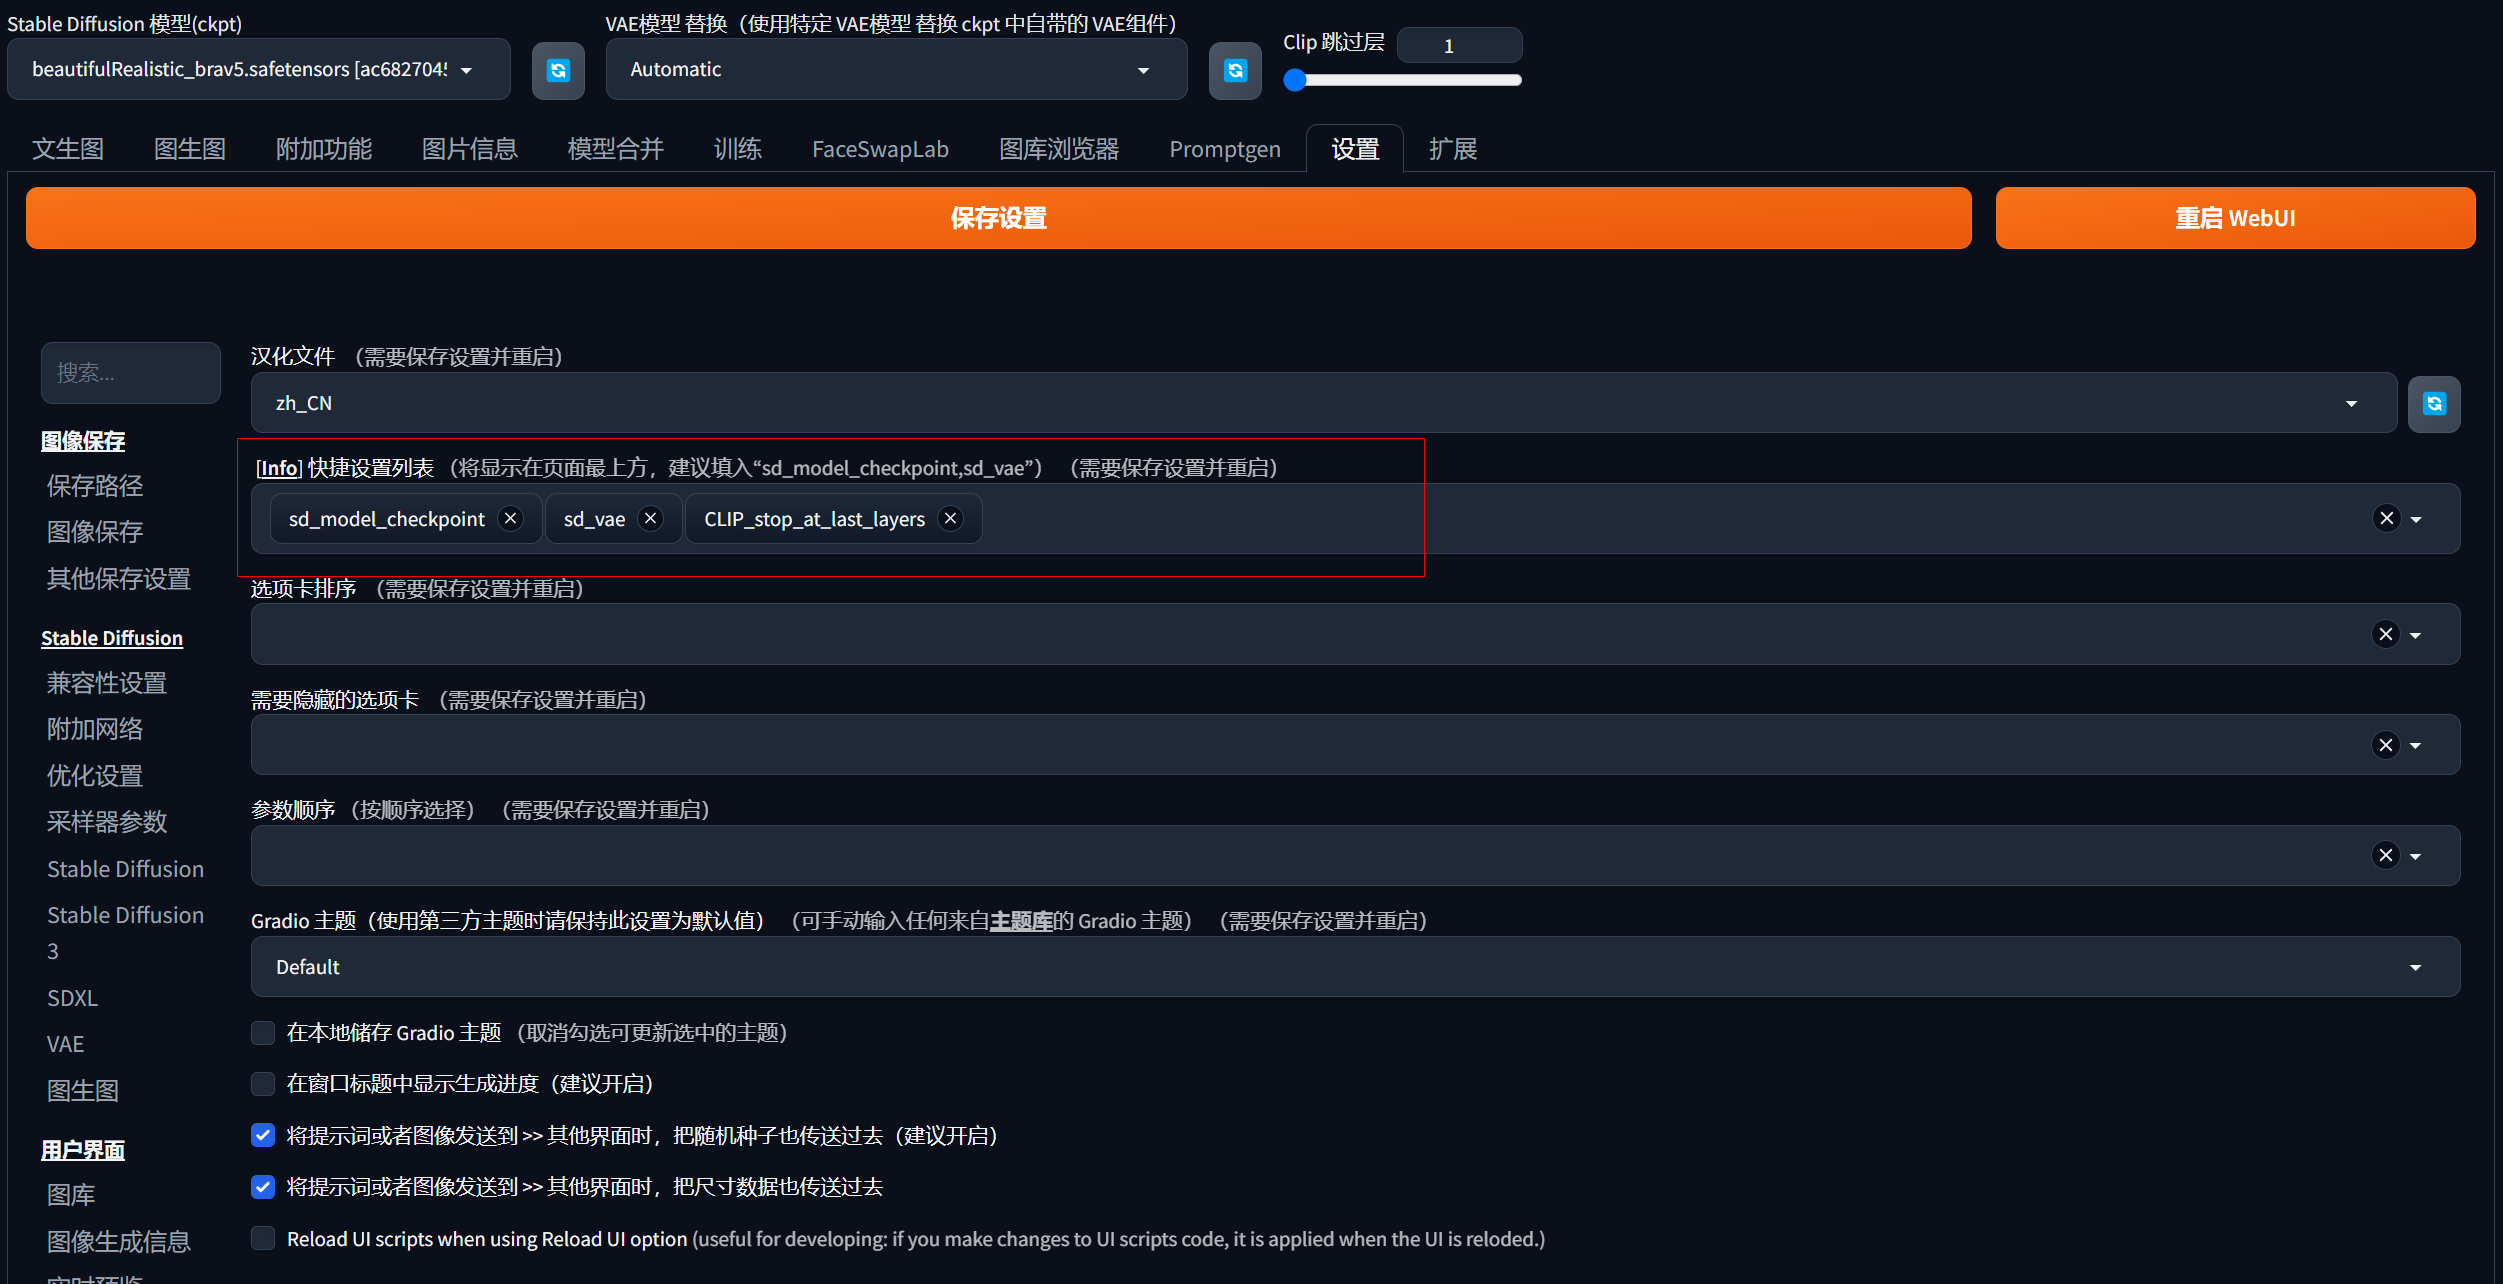Remove the sd_vae quick setting tag
This screenshot has width=2503, height=1284.
point(651,518)
